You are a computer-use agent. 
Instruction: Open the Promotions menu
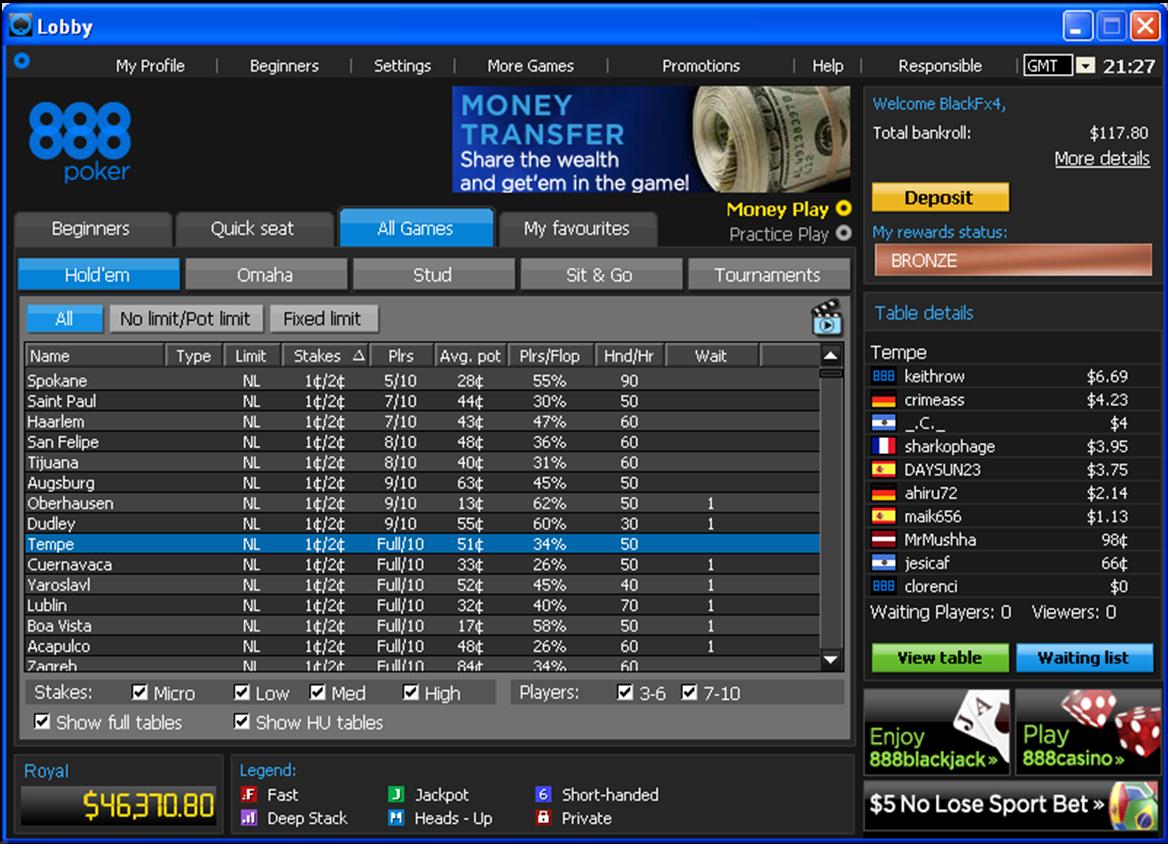coord(700,66)
